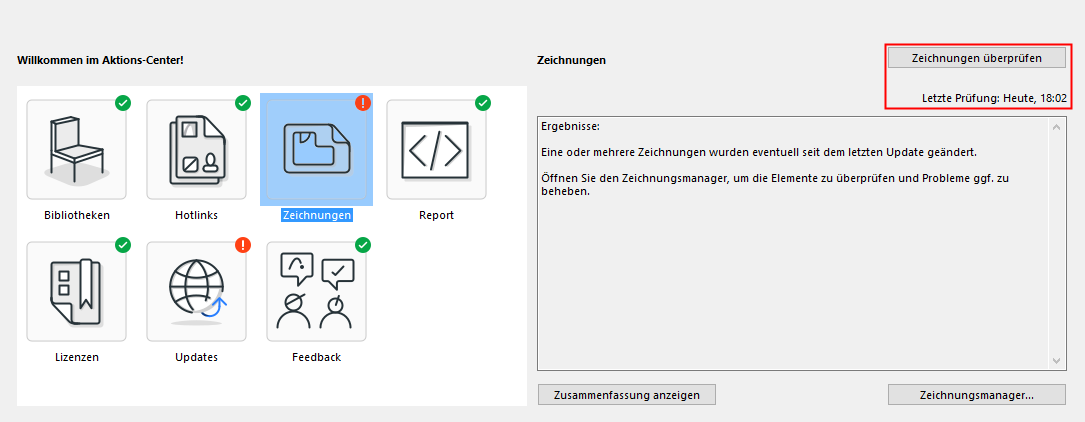Open the Zeichnungsmanager... dialog button
1085x422 pixels.
pyautogui.click(x=976, y=395)
